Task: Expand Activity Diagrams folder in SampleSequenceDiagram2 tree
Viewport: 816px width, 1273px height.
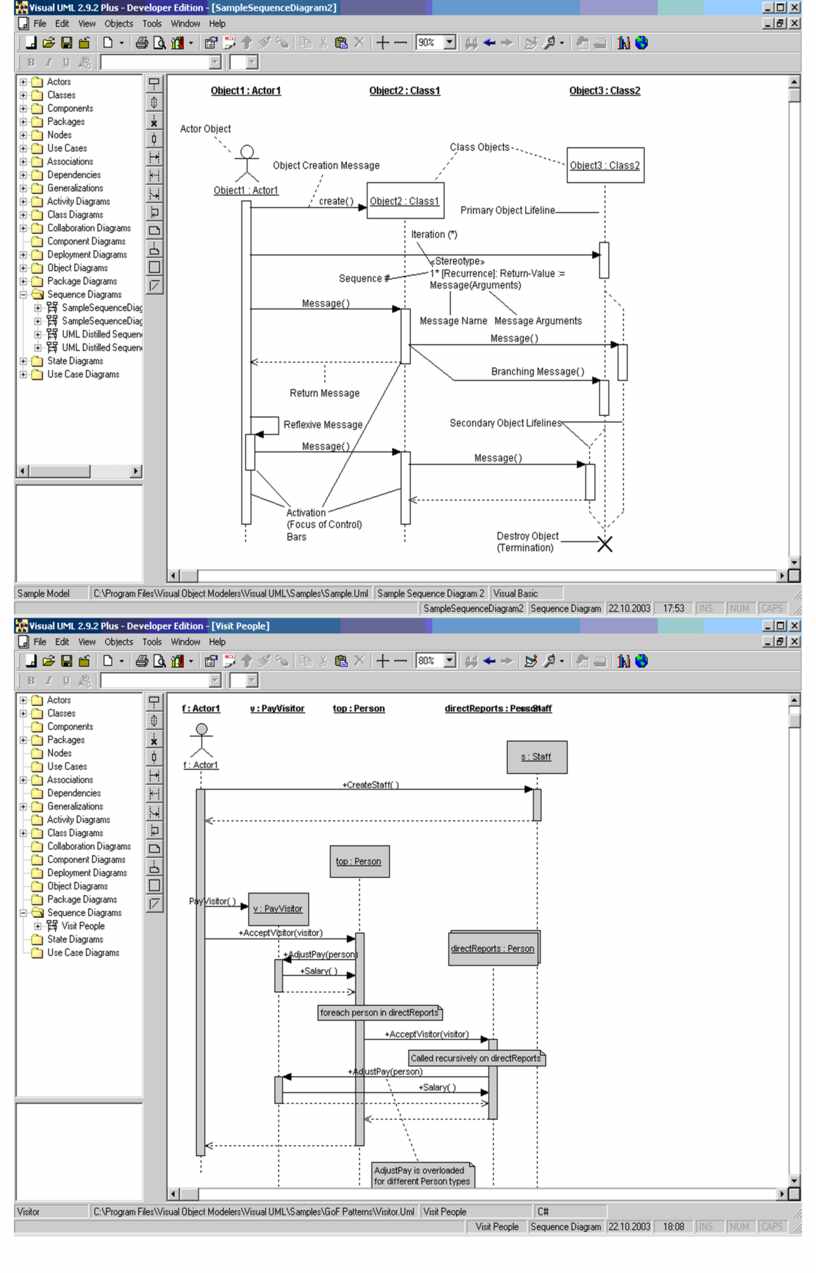Action: pyautogui.click(x=23, y=201)
